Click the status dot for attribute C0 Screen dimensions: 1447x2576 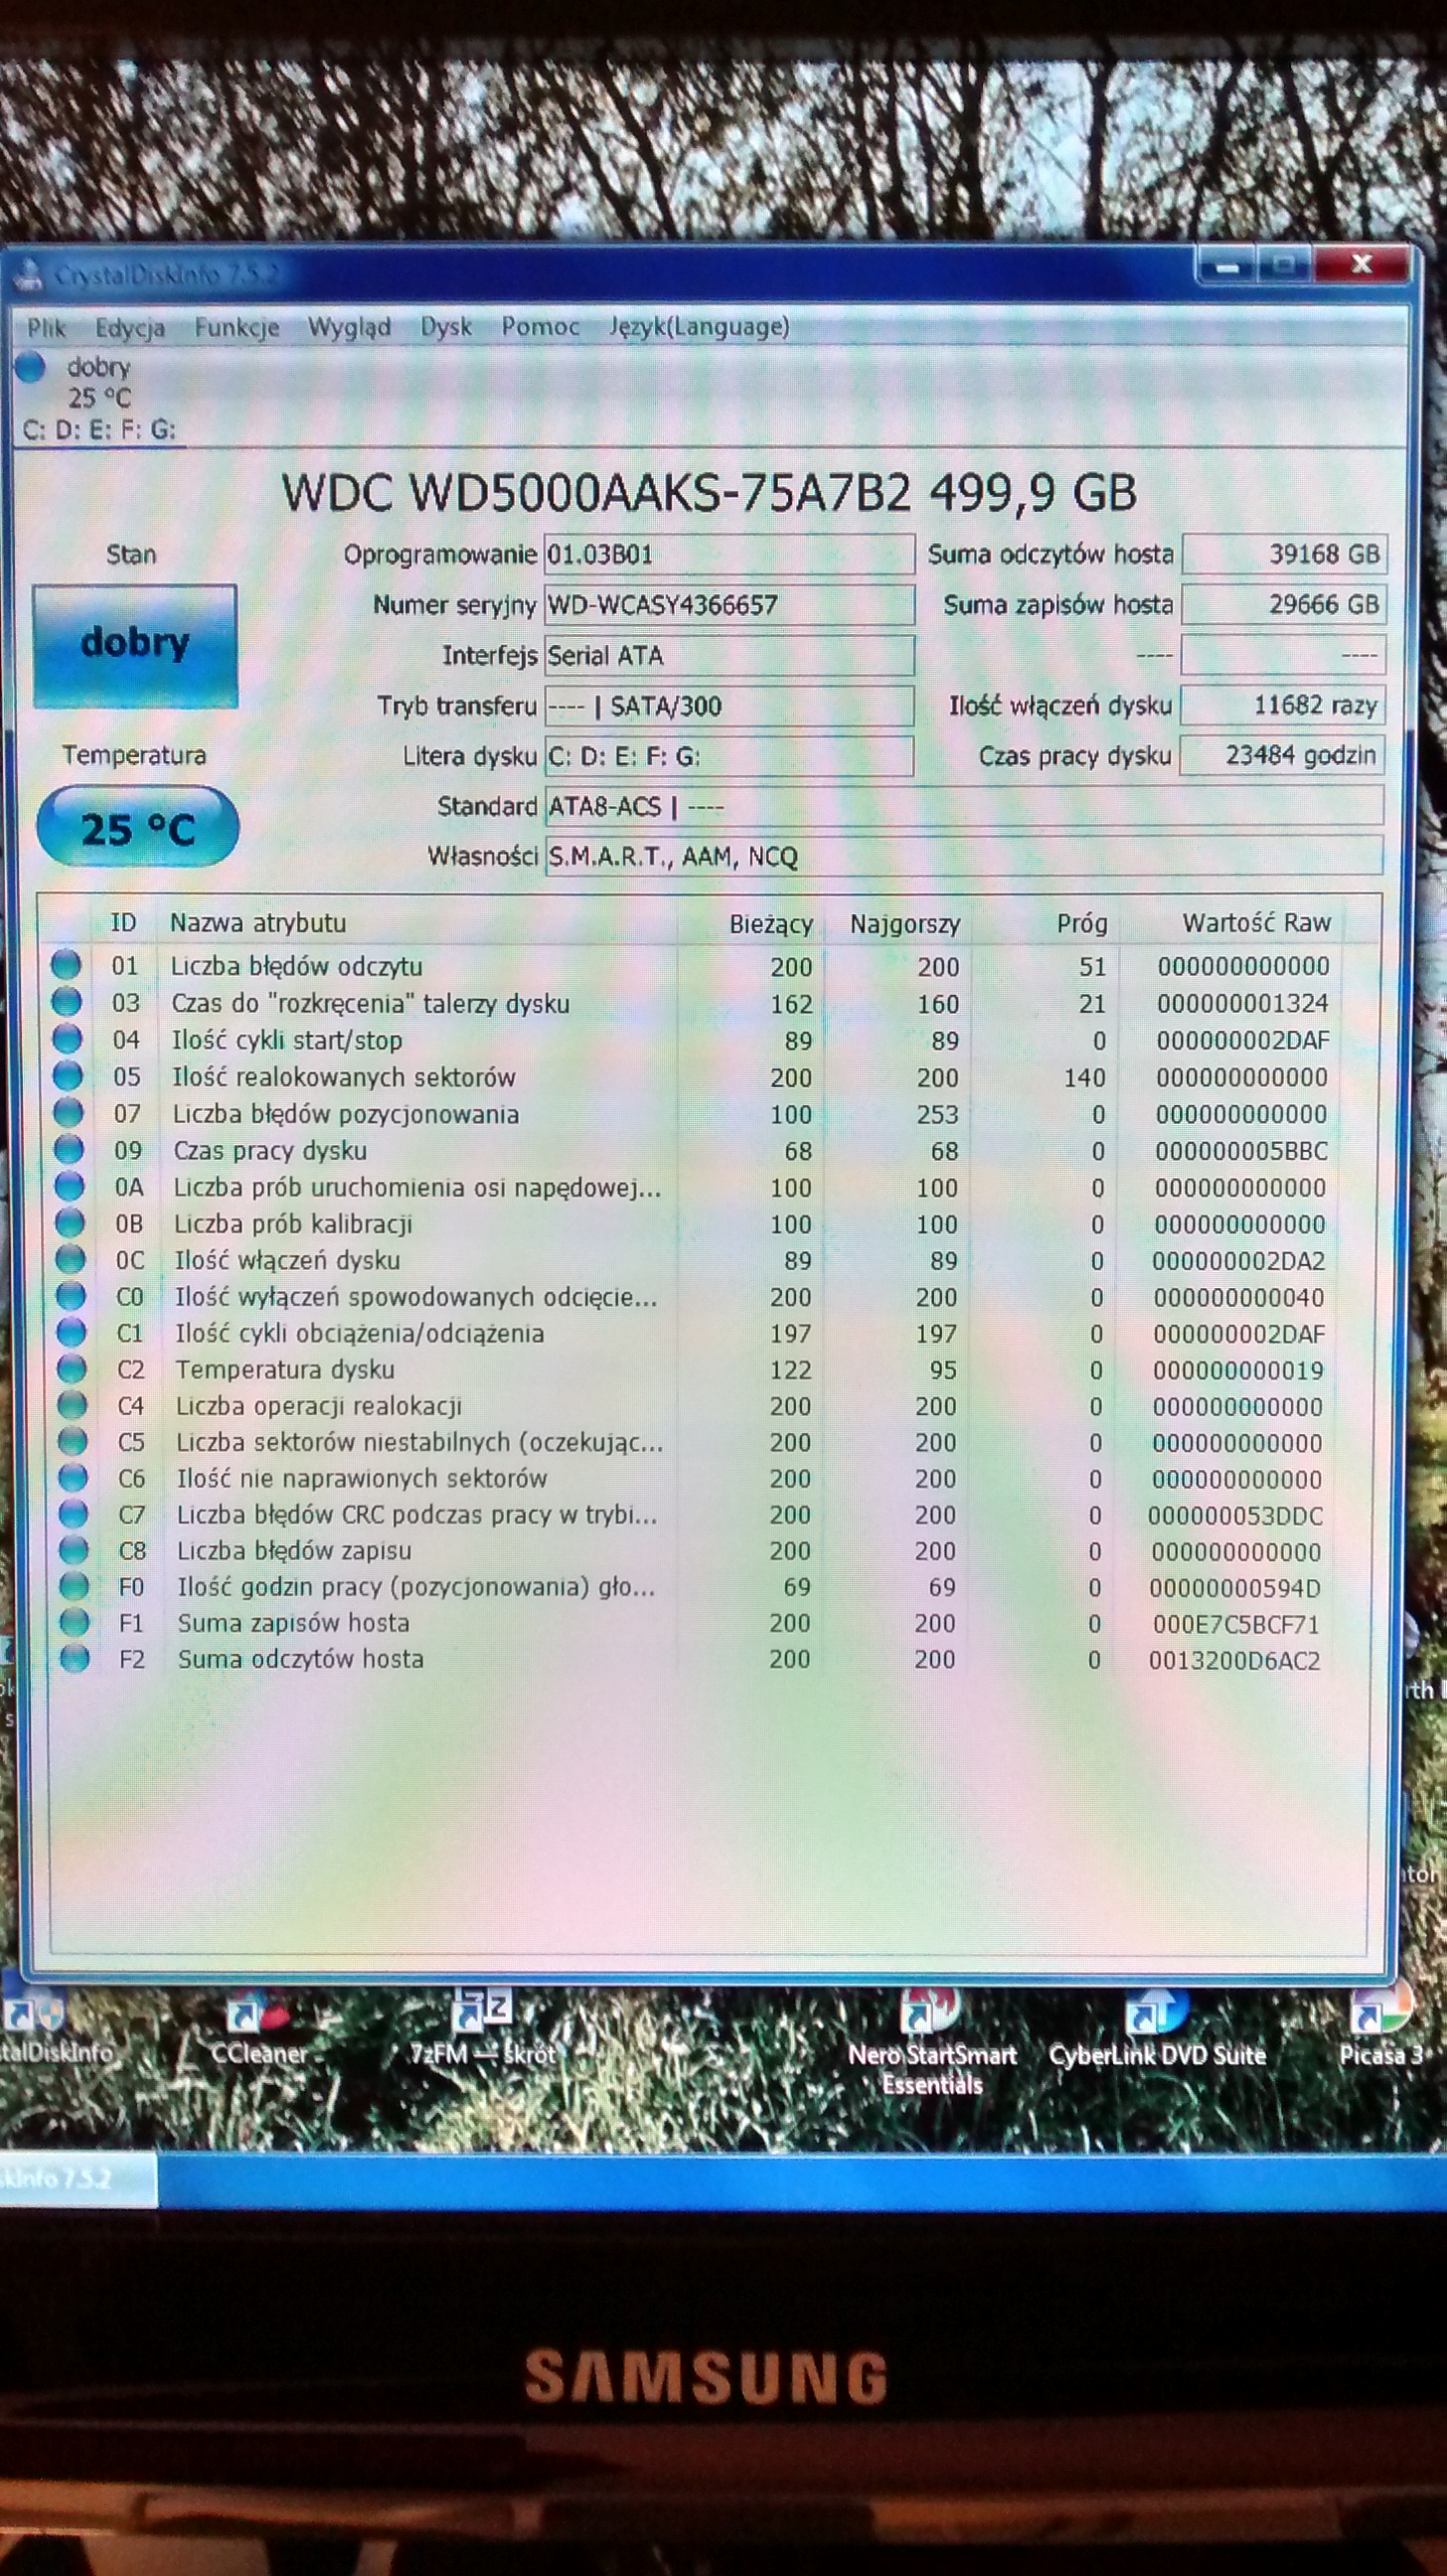[70, 1296]
